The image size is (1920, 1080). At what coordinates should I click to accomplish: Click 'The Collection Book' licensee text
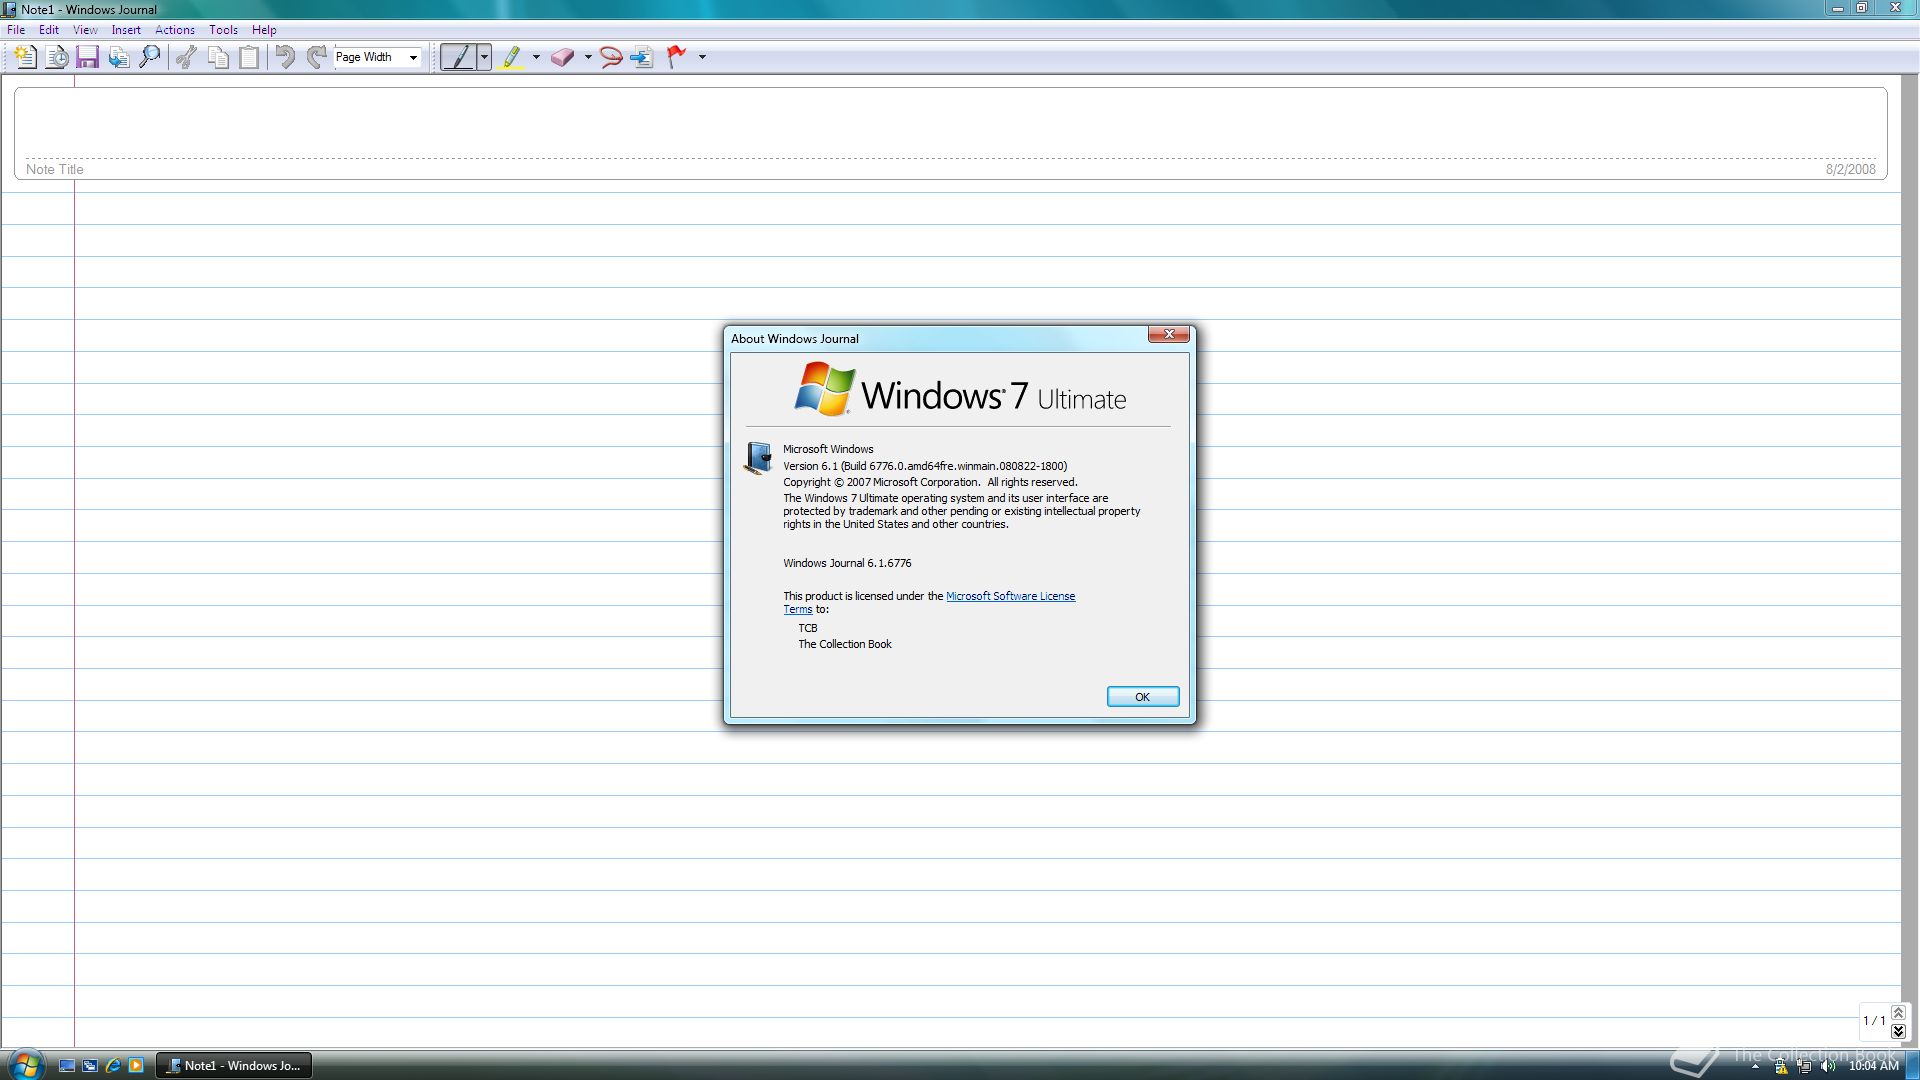[x=845, y=644]
